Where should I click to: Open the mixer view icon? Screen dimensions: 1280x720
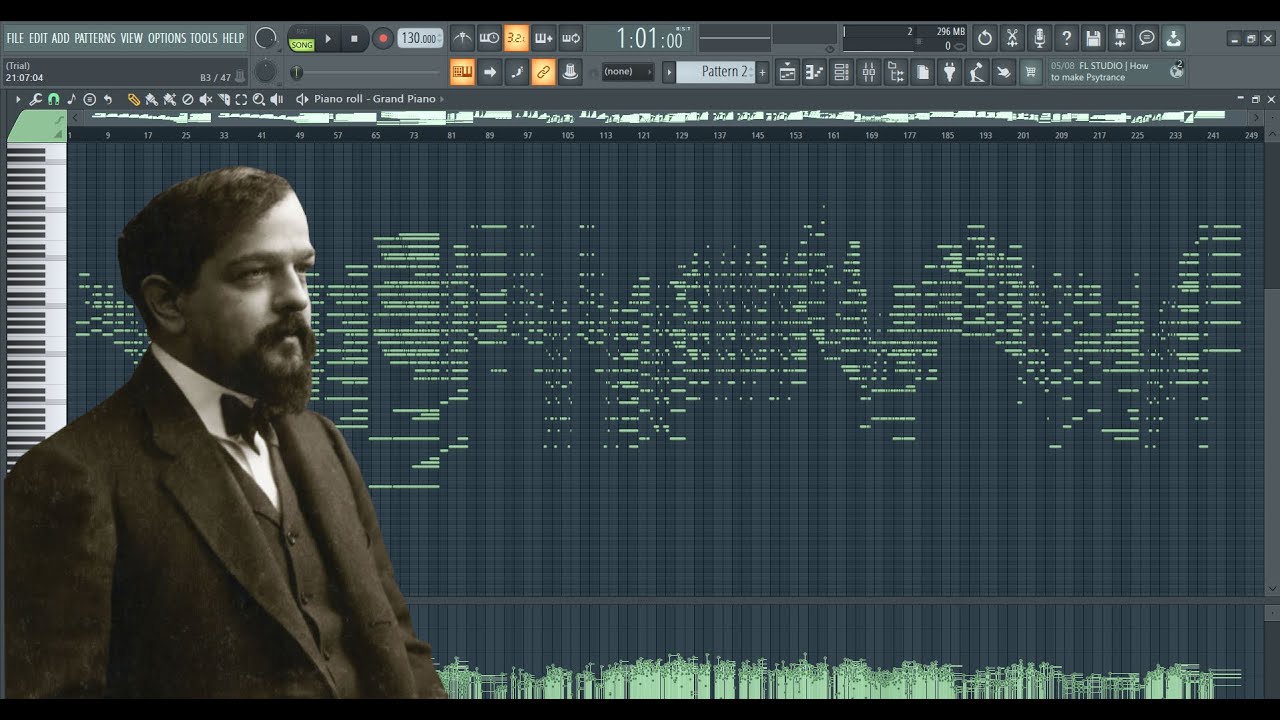(x=868, y=72)
